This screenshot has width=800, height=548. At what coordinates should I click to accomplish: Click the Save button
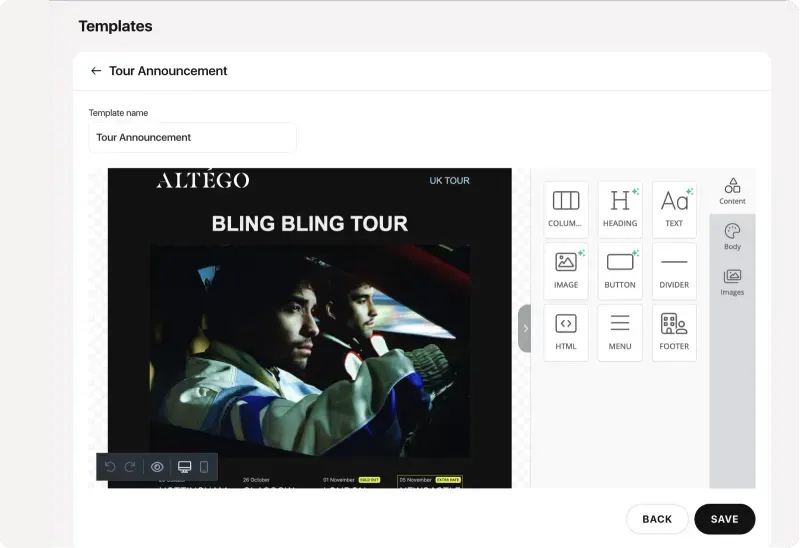tap(724, 519)
